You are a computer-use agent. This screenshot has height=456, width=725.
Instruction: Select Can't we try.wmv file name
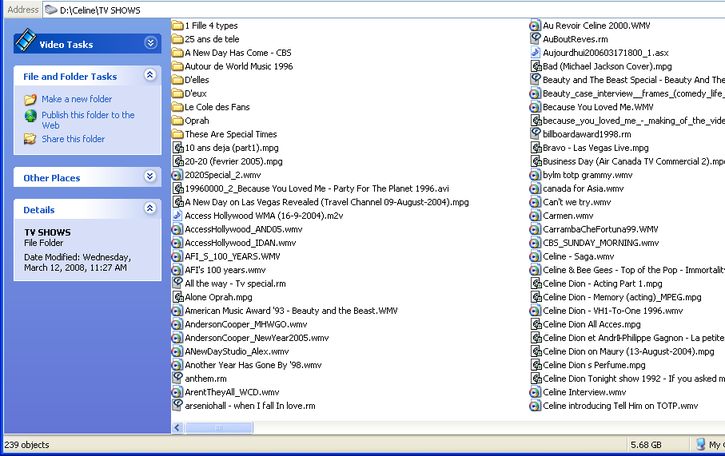click(x=577, y=202)
